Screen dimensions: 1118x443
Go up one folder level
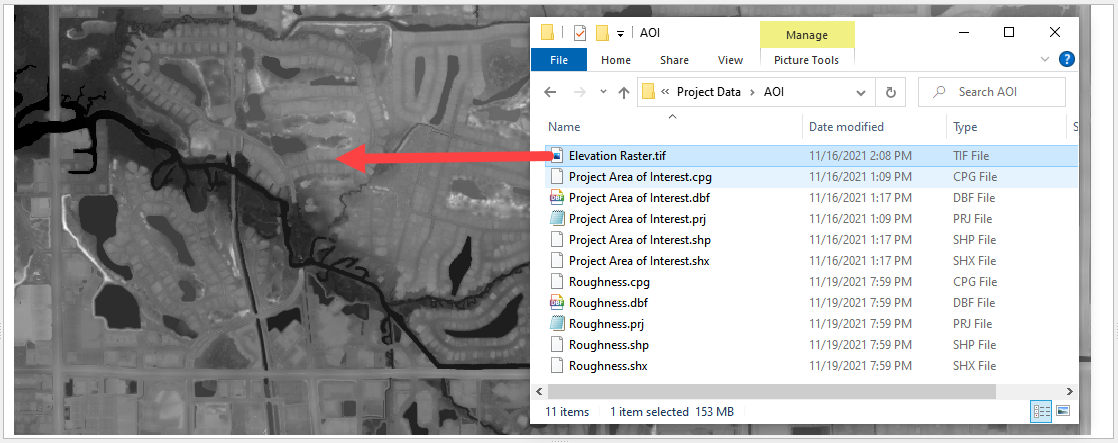(x=624, y=92)
